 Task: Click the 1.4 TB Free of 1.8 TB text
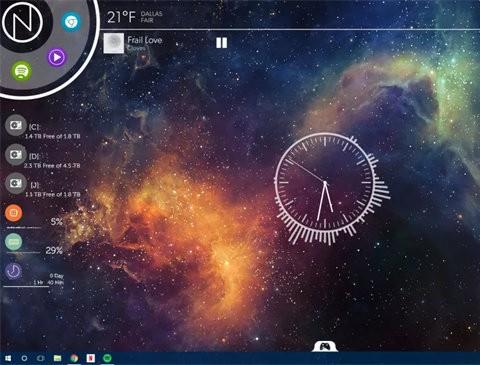tap(53, 136)
